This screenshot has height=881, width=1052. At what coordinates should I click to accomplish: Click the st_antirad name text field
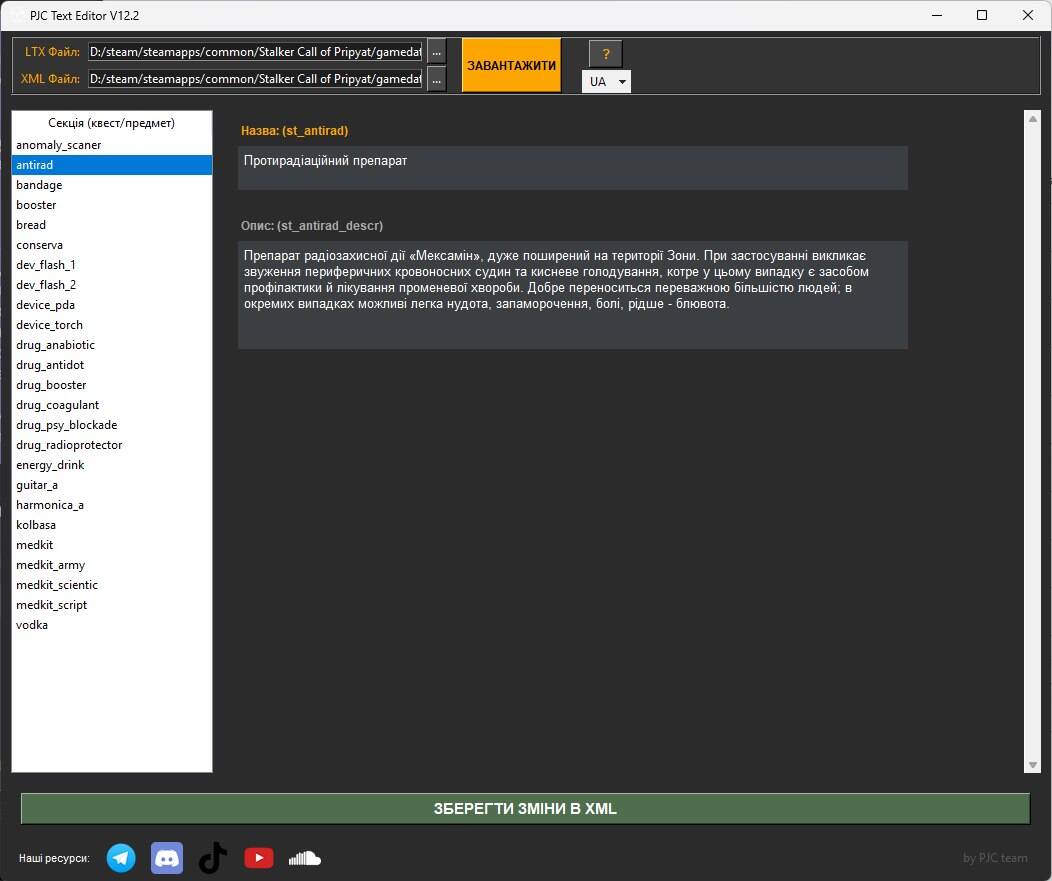(x=572, y=167)
